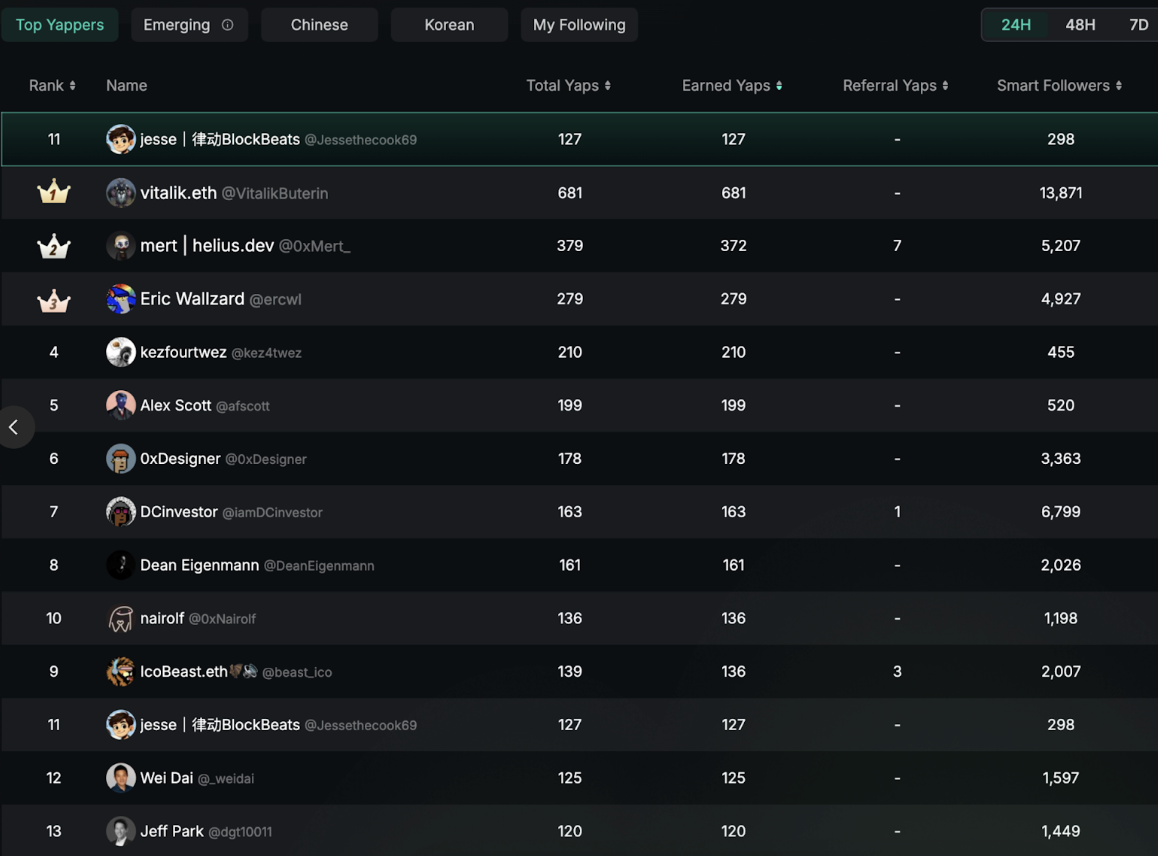
Task: Open Dean Eigenmann's profile name link
Action: [199, 565]
